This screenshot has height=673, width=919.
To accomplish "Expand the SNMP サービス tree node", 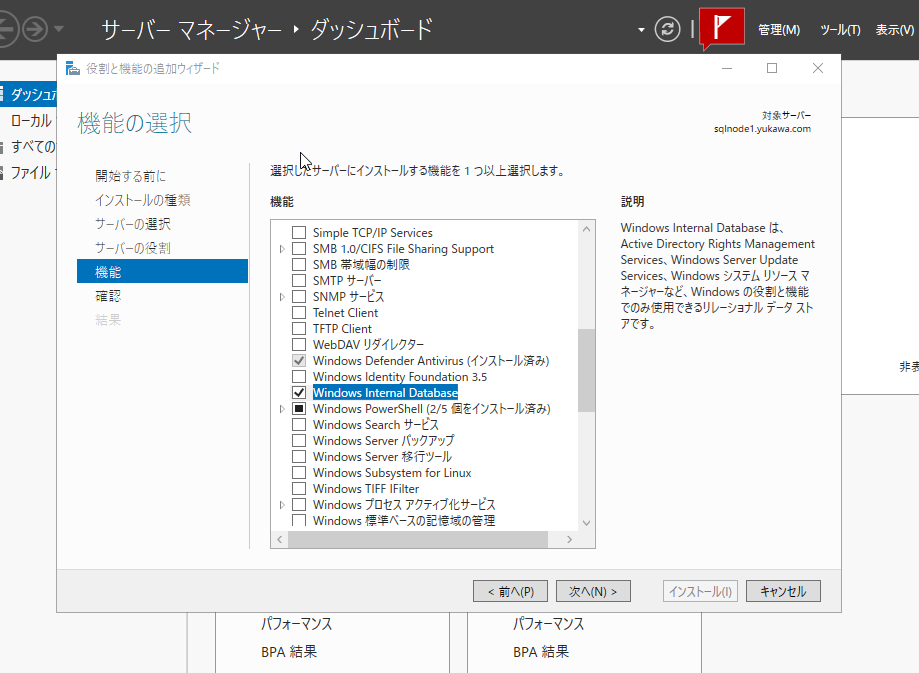I will pos(281,296).
